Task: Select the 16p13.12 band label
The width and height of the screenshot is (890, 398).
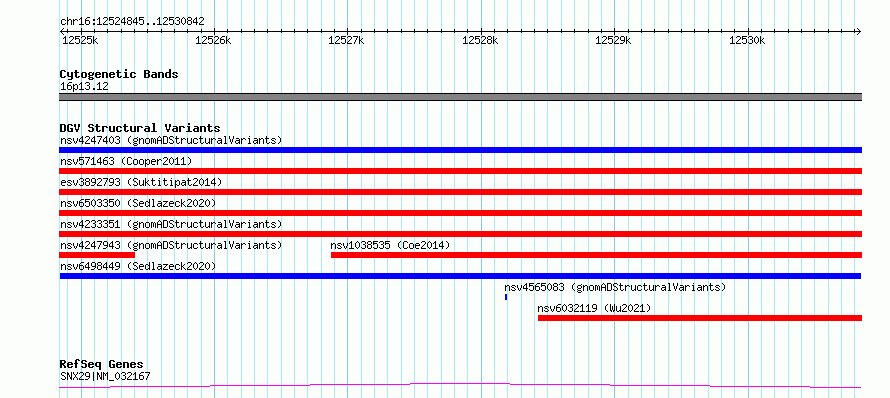Action: point(84,87)
